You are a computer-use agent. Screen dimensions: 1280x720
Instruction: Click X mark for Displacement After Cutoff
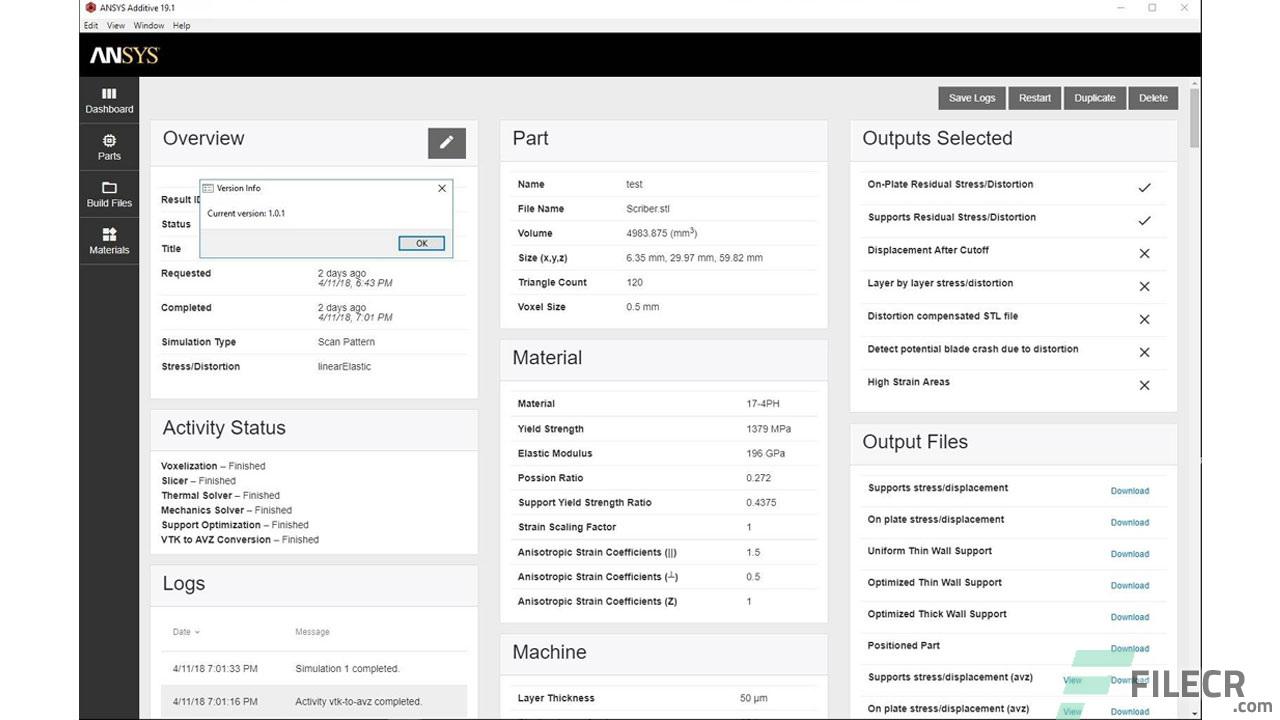1145,253
